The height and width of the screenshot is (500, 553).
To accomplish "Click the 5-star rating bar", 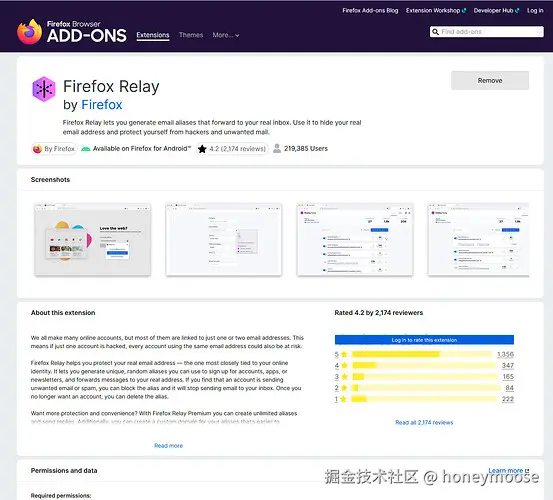I will point(422,354).
